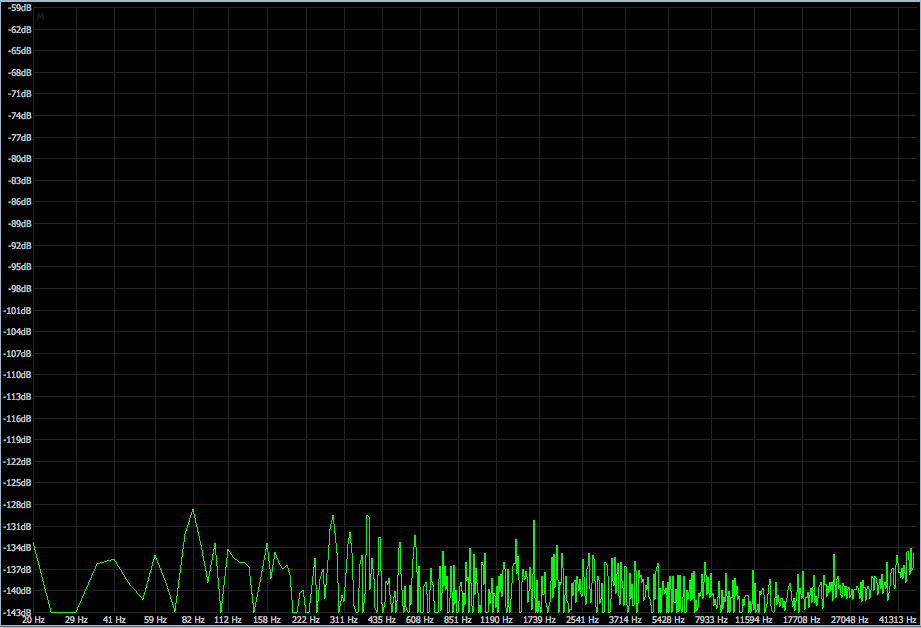
Task: Click the 59 Hz frequency label
Action: click(155, 620)
